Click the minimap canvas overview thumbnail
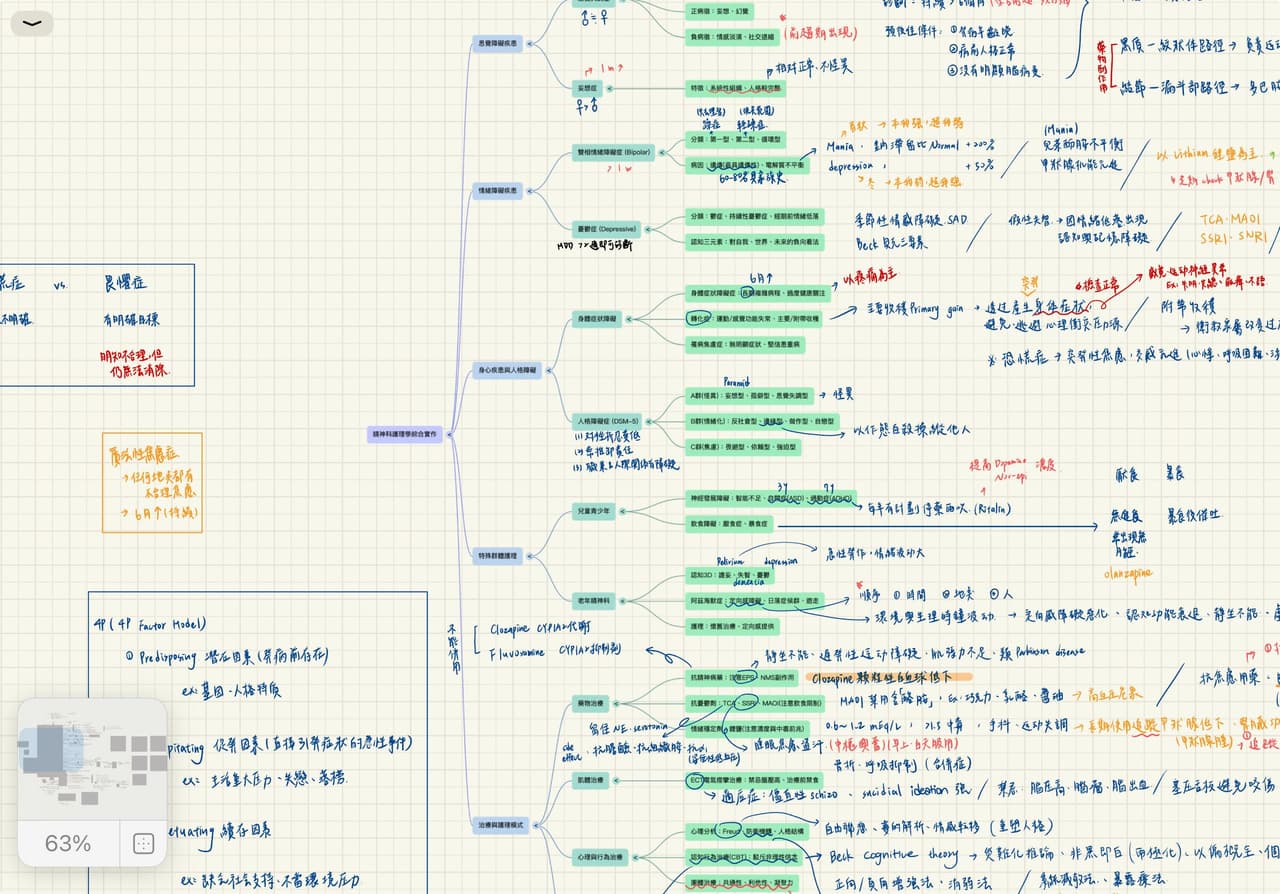Screen dimensions: 1280x894 [92, 759]
